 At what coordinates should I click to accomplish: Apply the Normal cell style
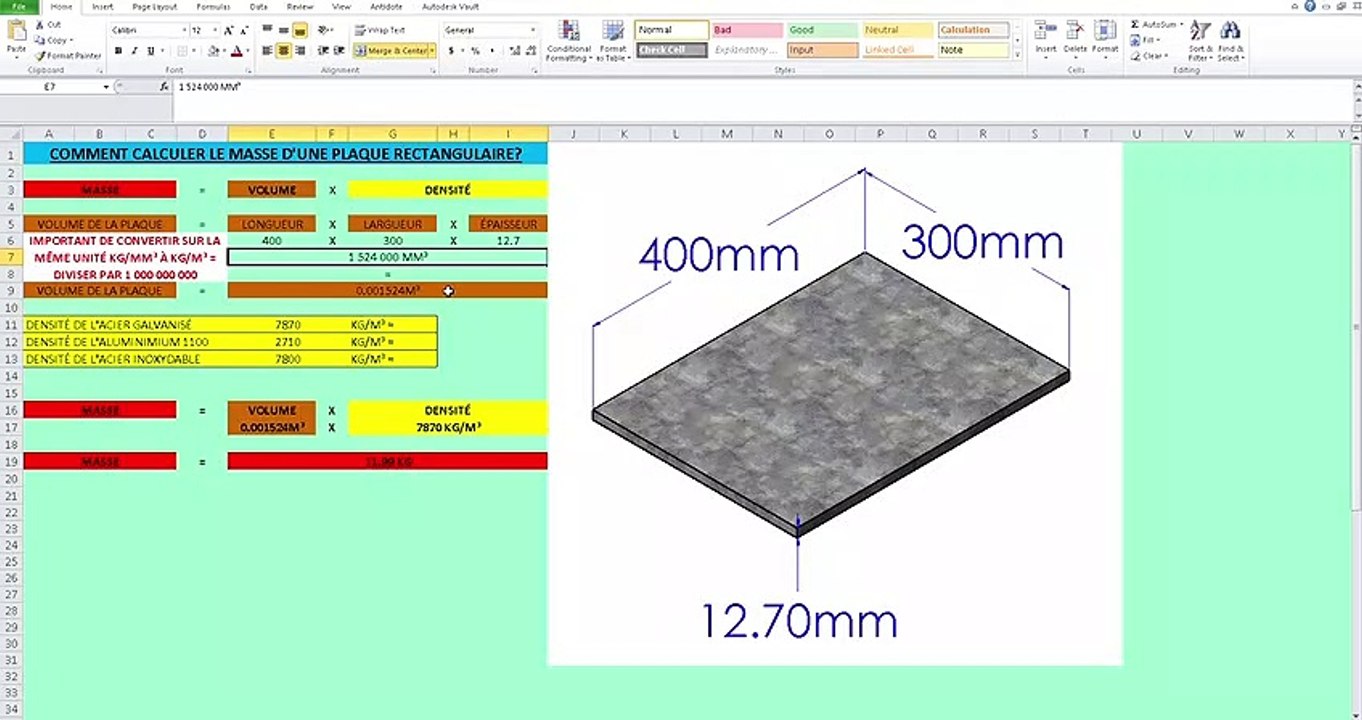[671, 30]
